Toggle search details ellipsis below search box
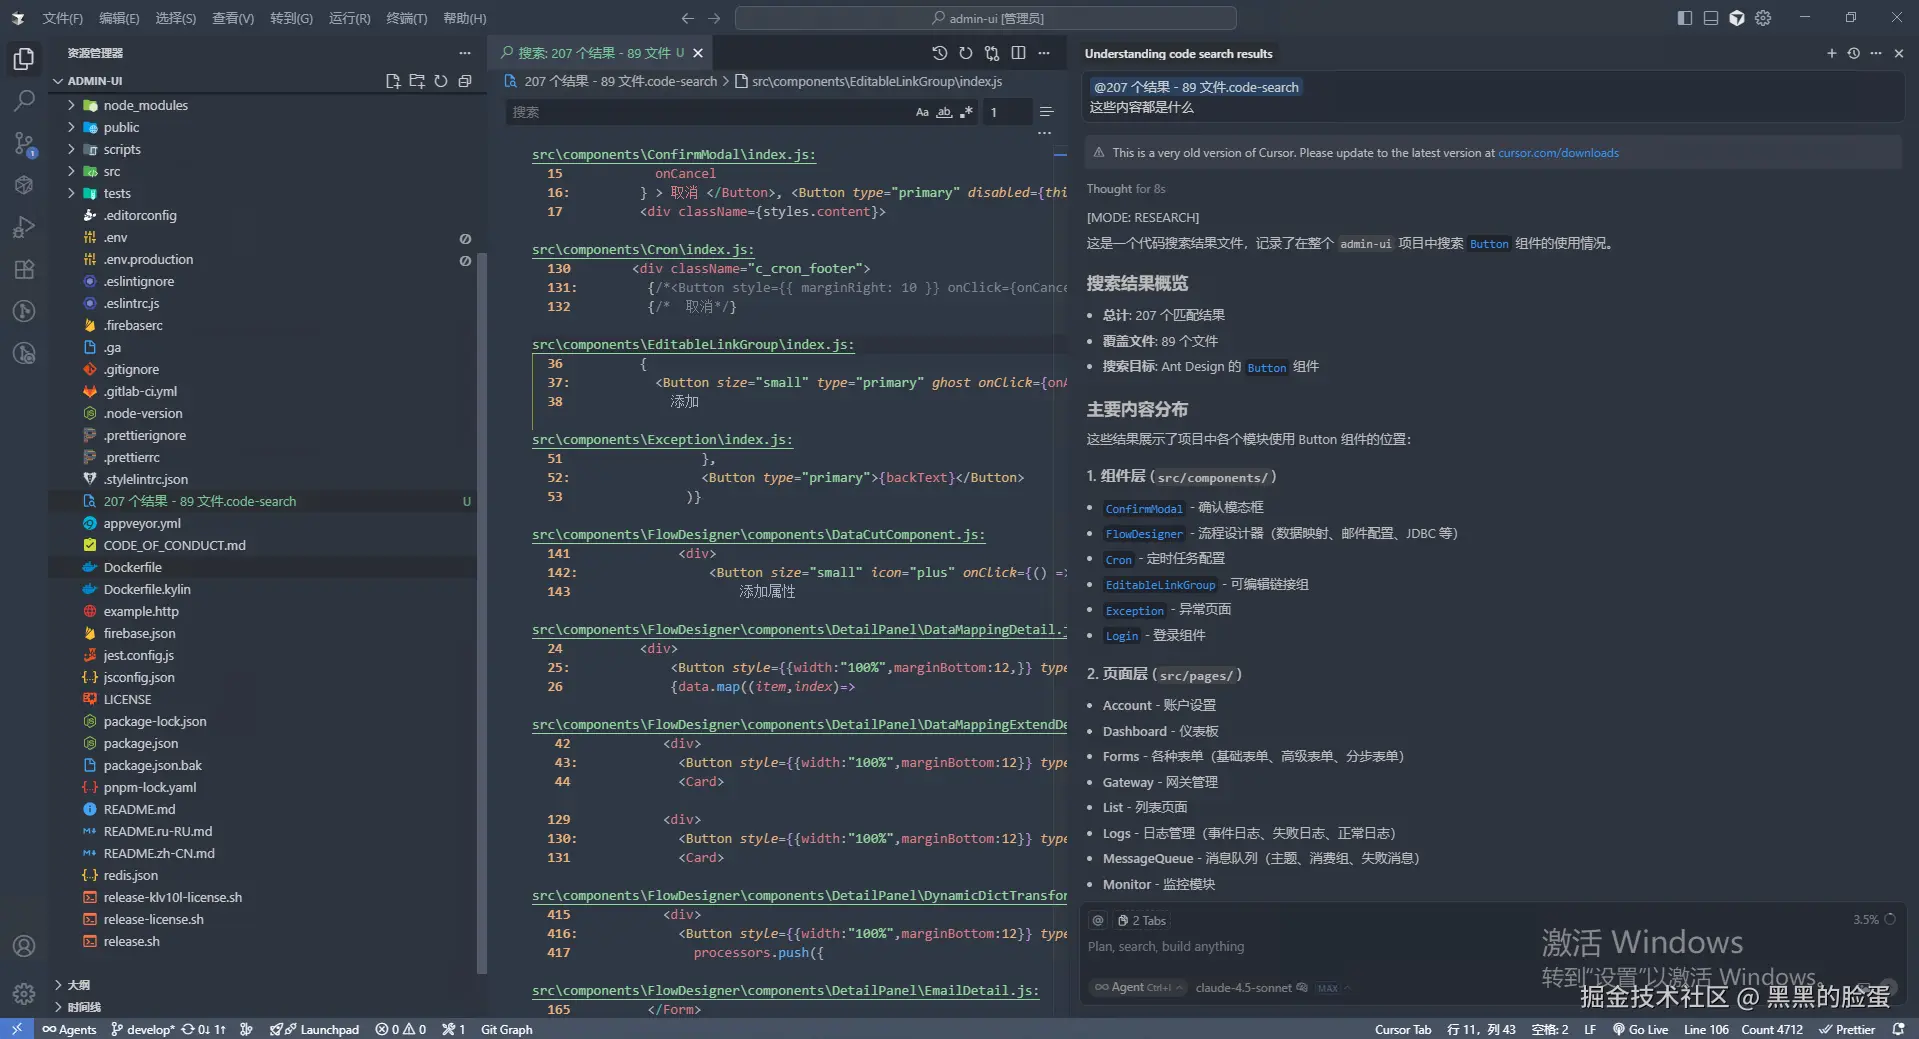 pyautogui.click(x=1044, y=133)
